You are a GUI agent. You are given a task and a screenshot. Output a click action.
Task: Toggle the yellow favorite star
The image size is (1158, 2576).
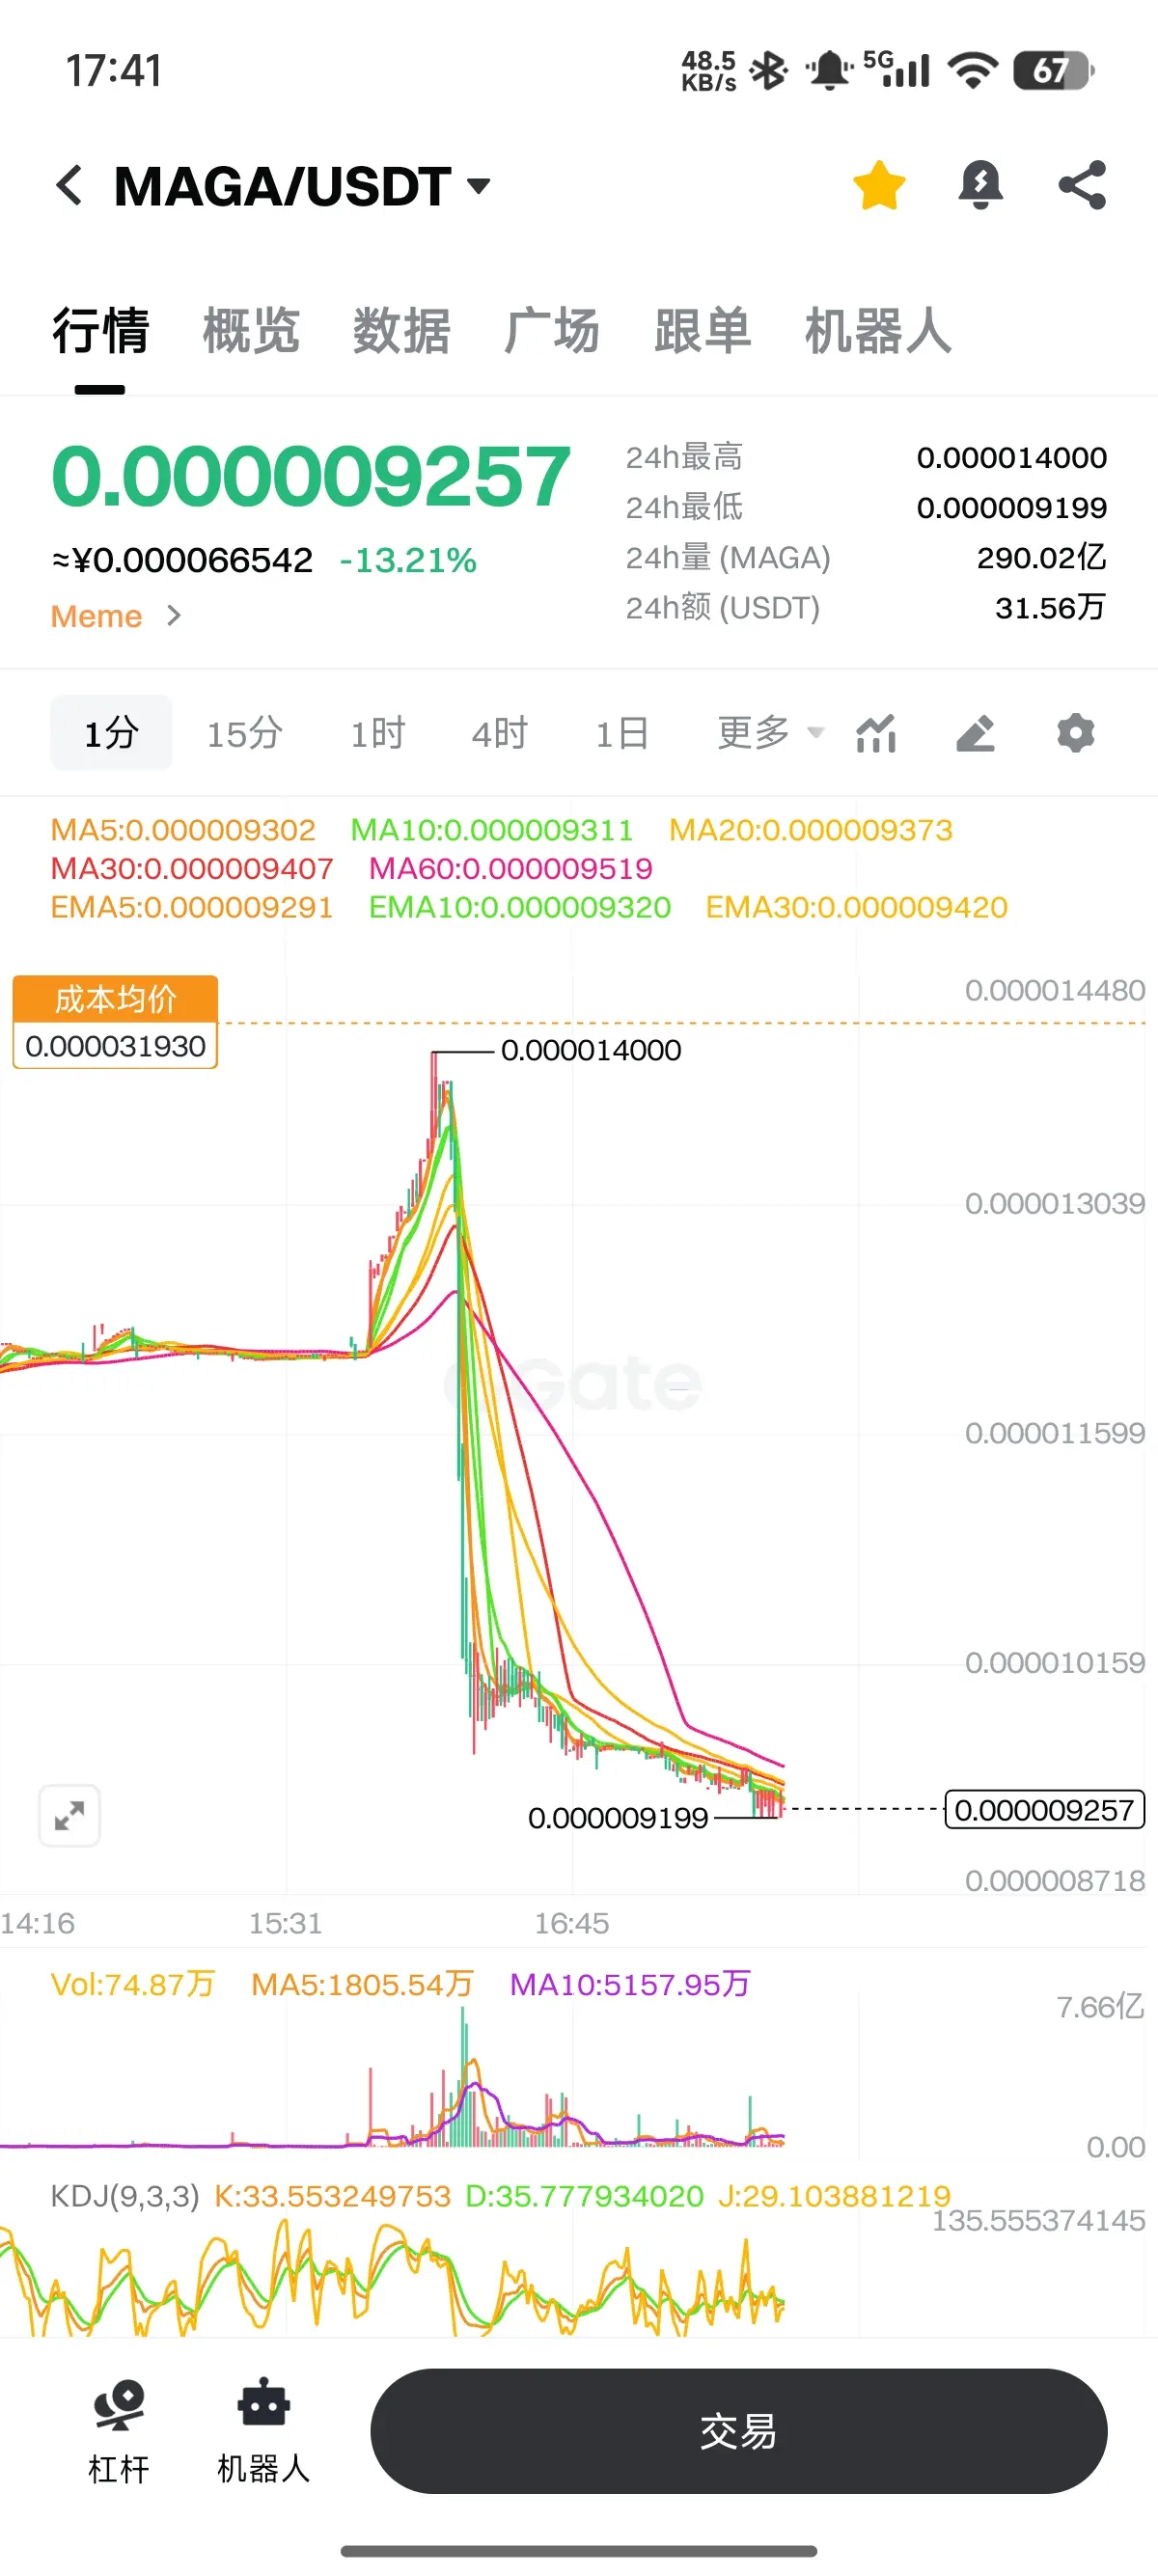[879, 186]
